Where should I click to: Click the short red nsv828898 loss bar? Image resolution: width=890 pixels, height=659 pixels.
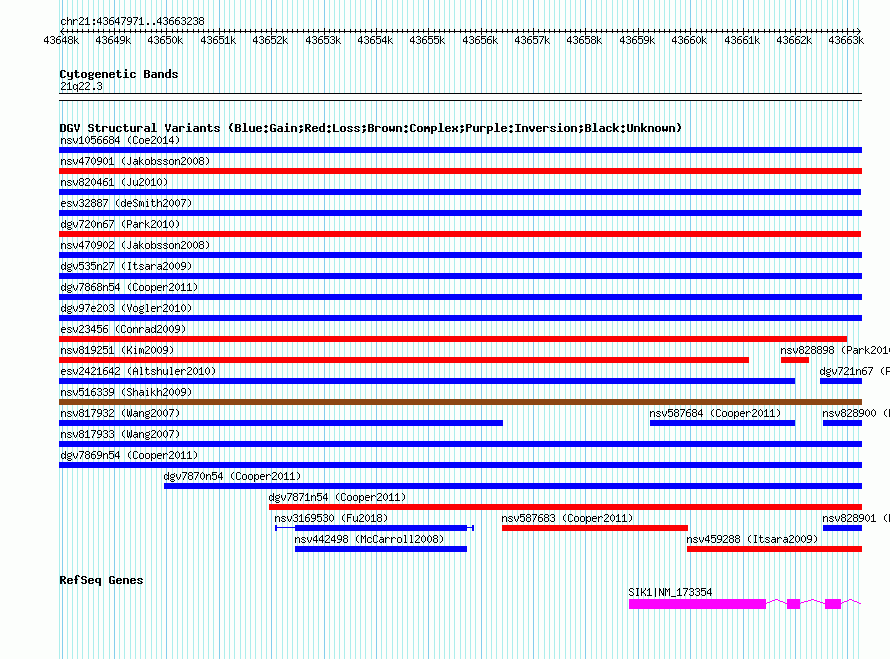[x=795, y=360]
